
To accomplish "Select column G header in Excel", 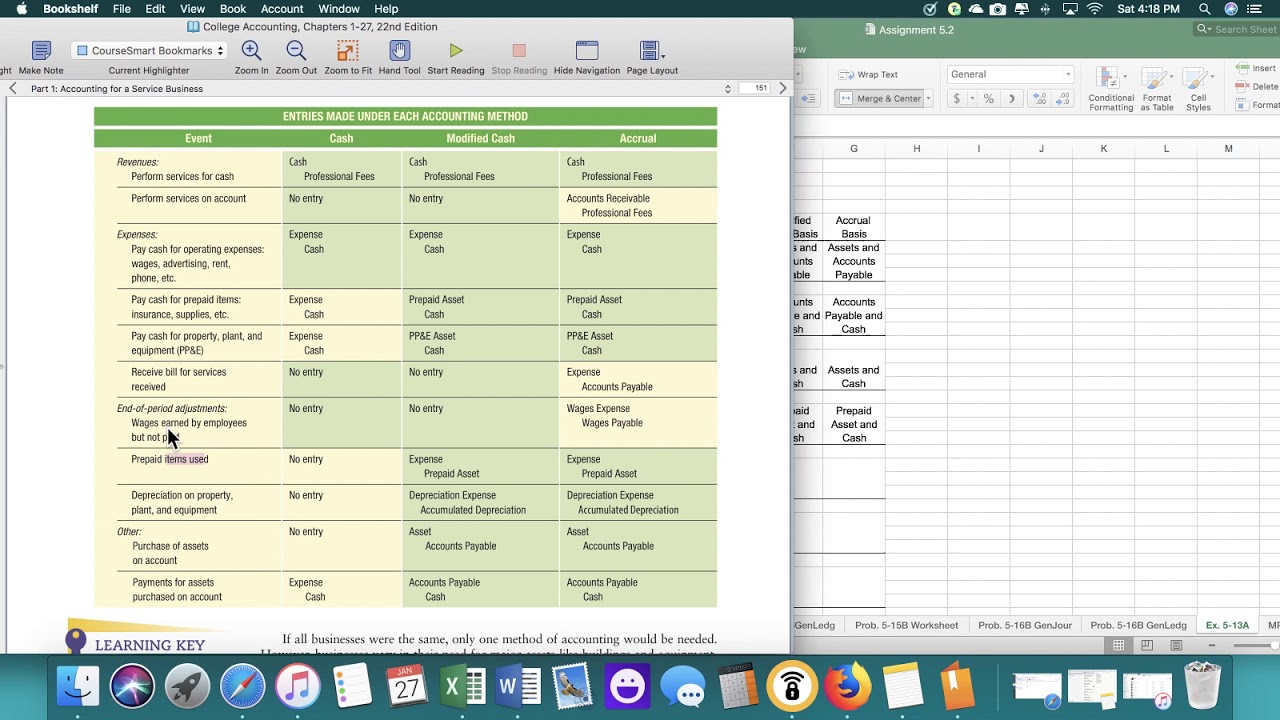I will click(x=854, y=149).
